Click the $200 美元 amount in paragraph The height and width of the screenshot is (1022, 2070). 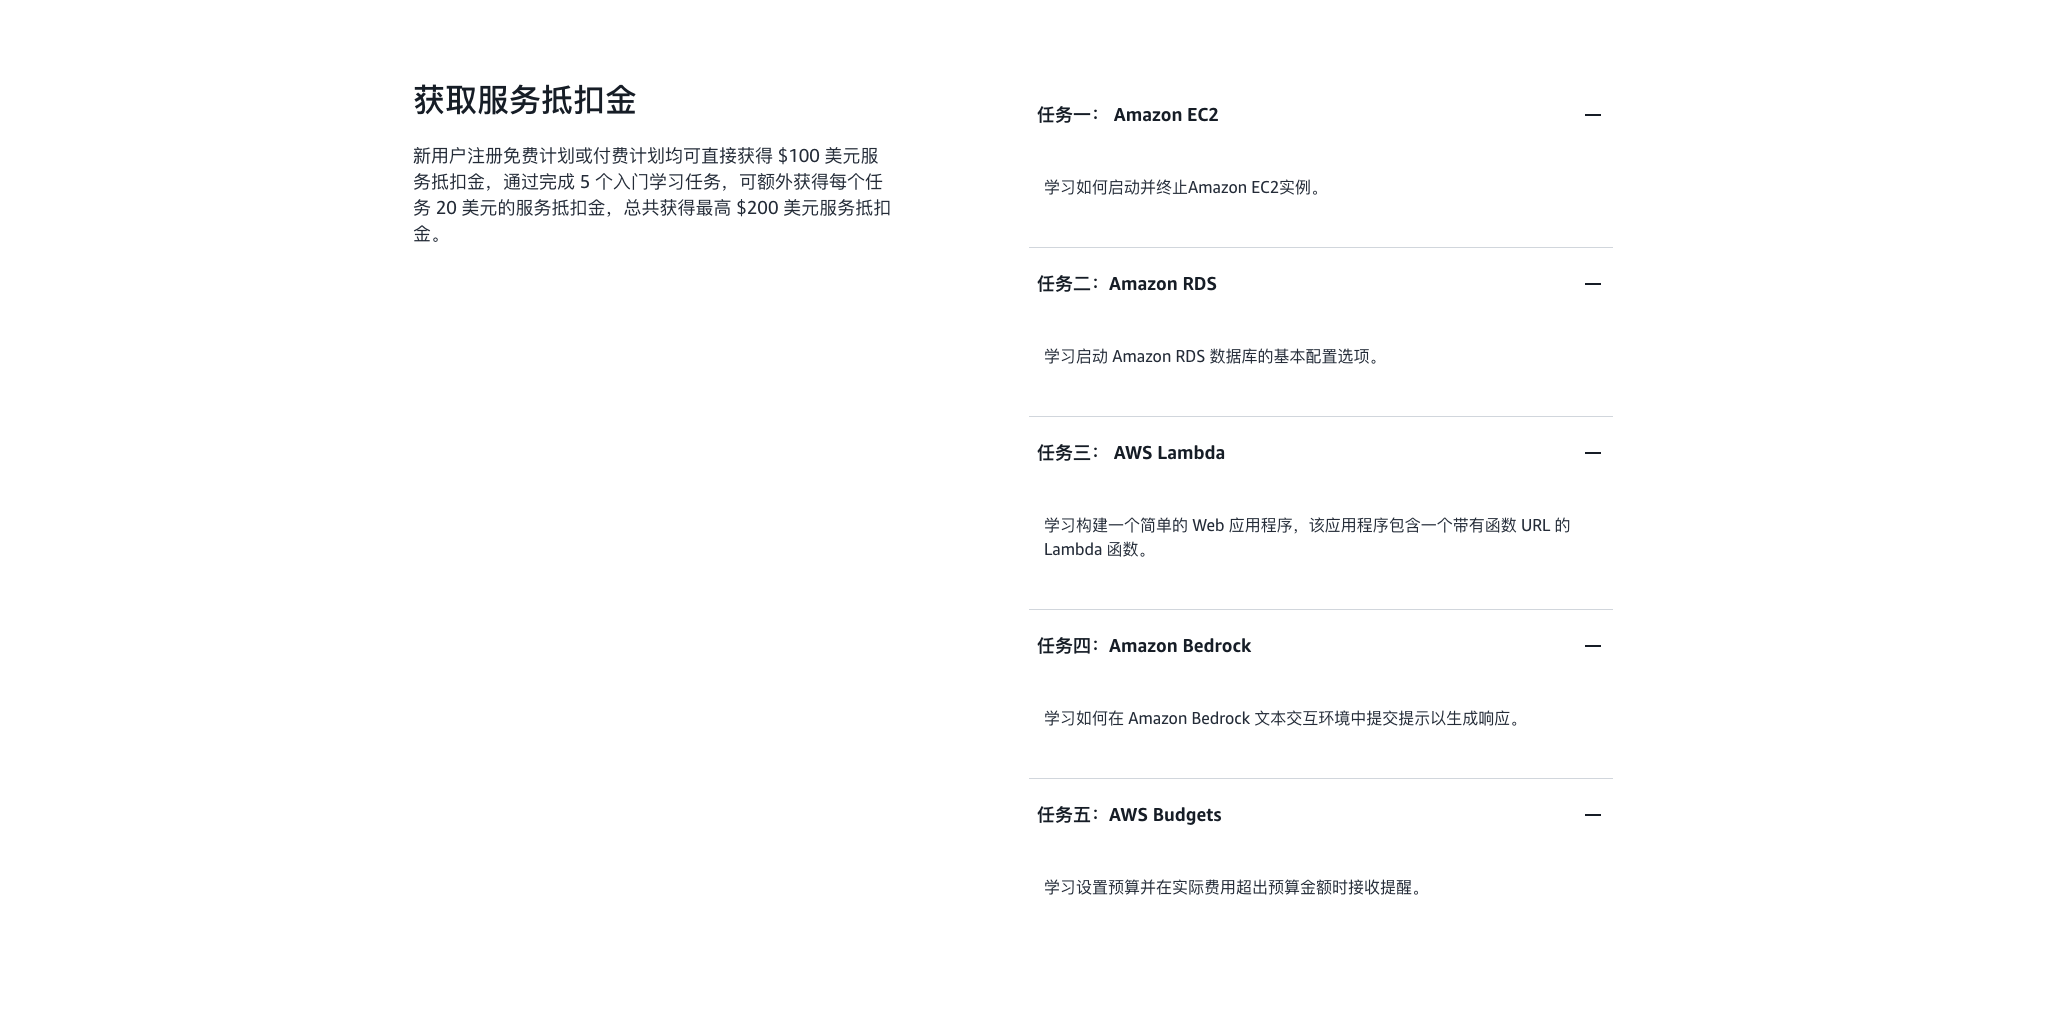[777, 208]
